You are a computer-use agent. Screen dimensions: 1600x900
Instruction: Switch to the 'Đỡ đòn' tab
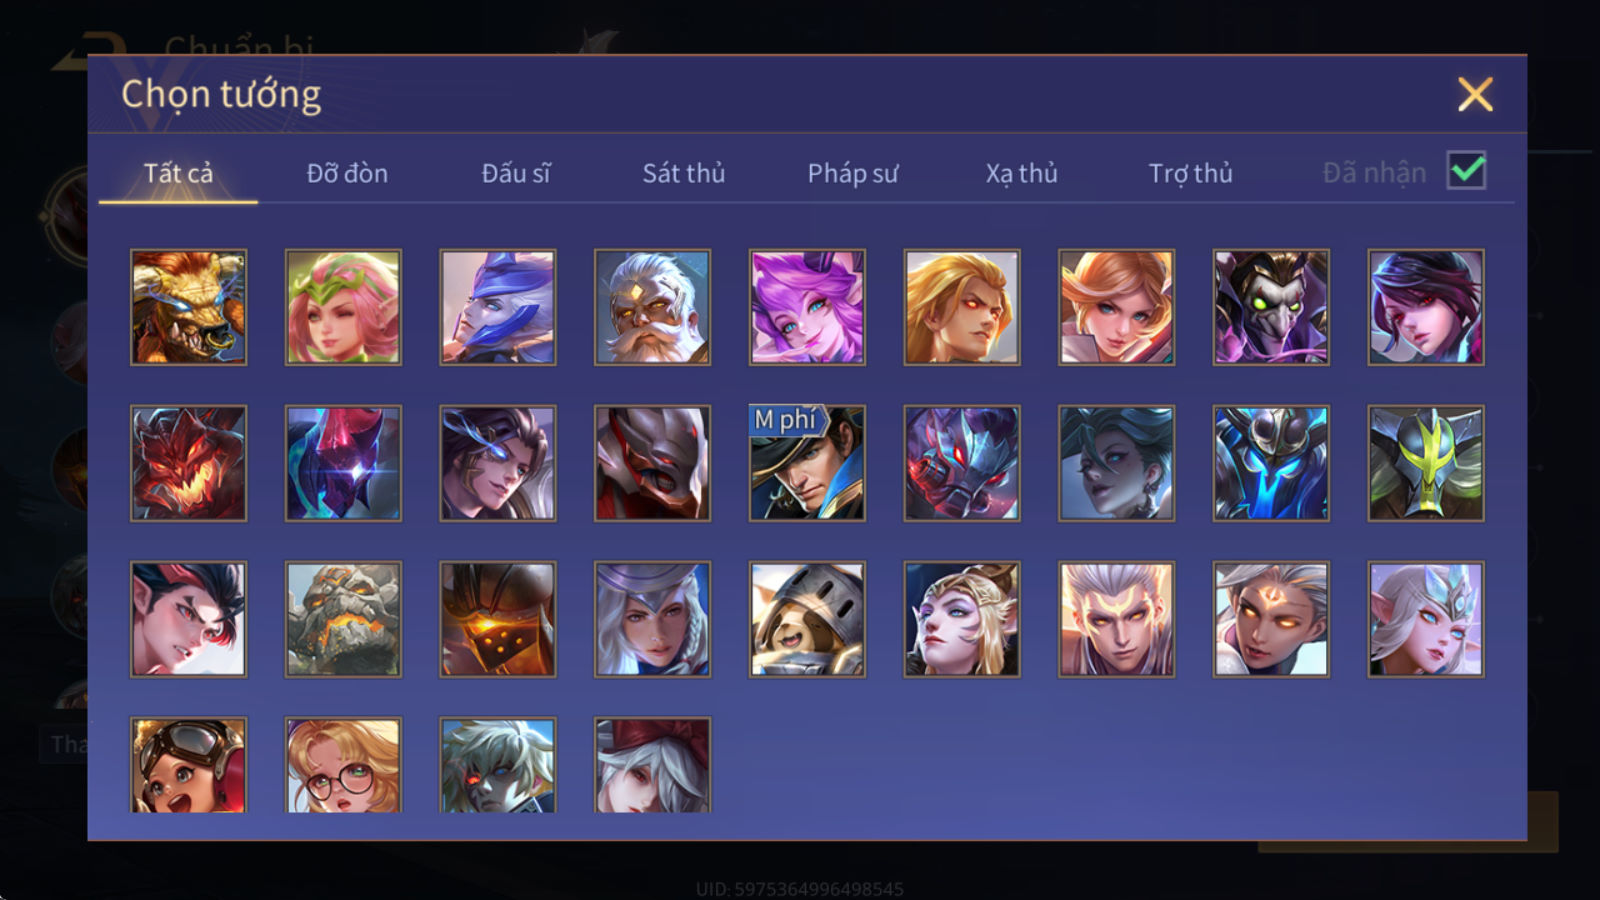pos(347,173)
